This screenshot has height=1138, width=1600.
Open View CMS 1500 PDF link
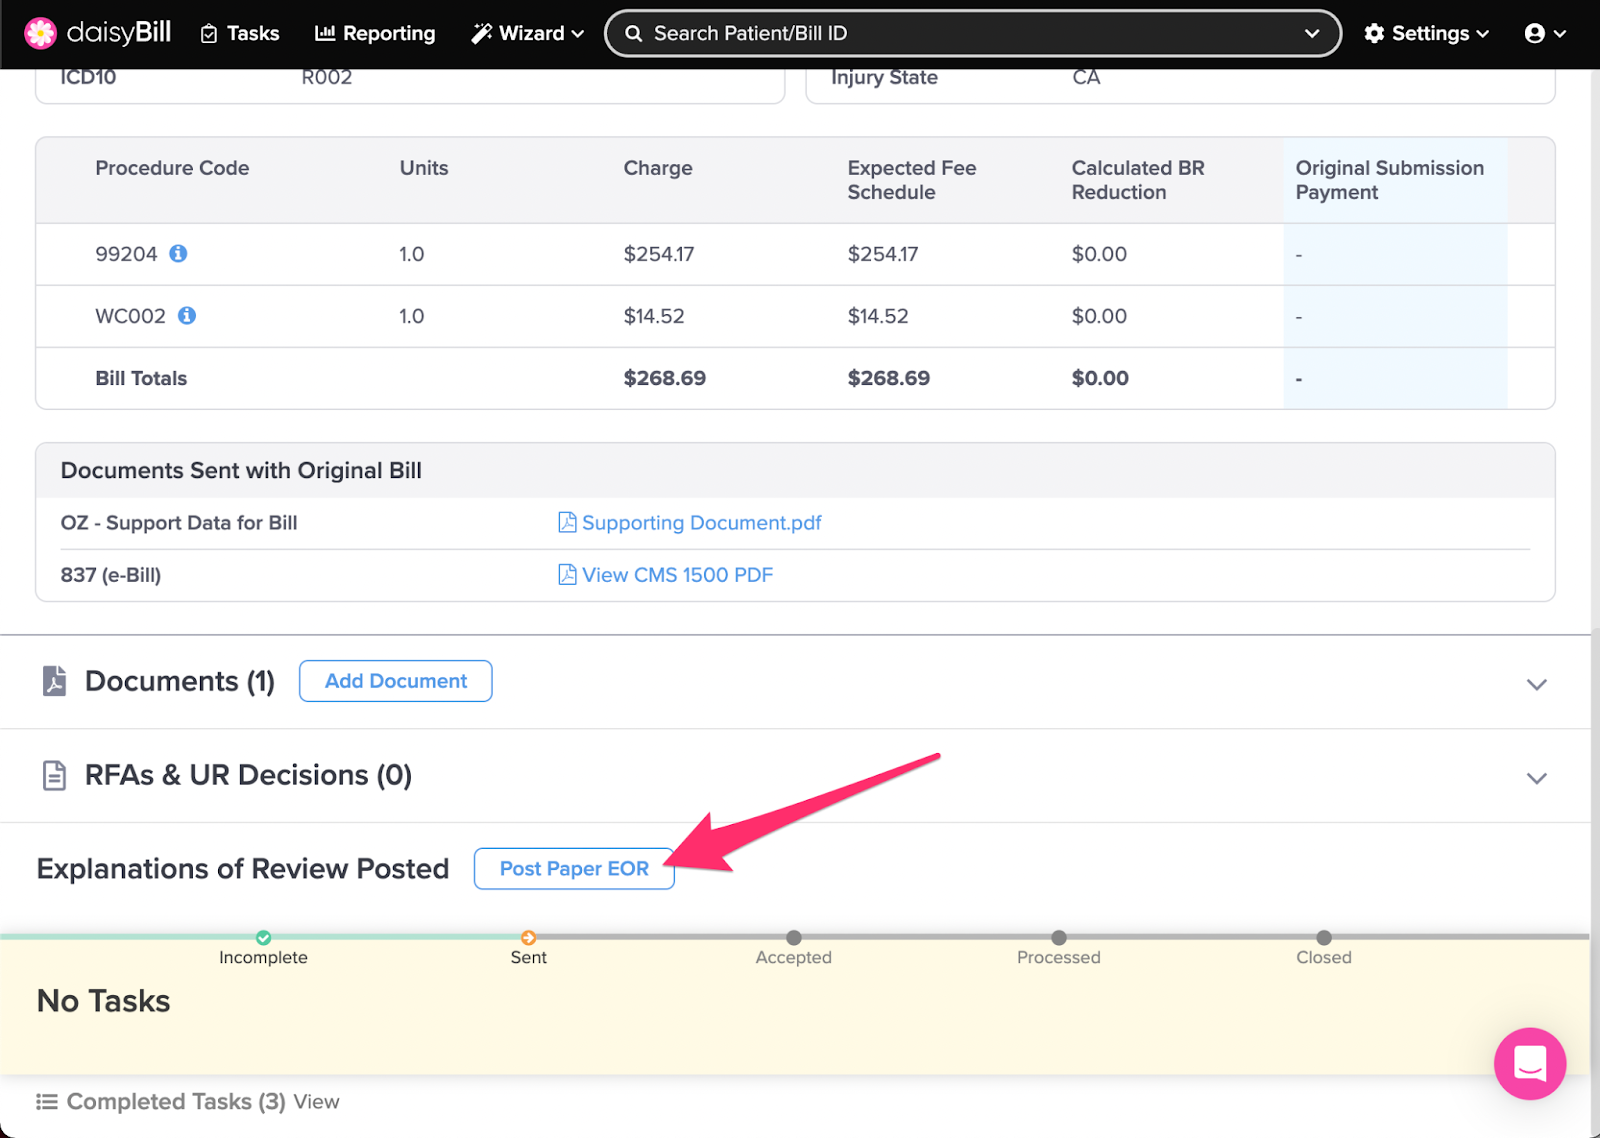point(676,575)
